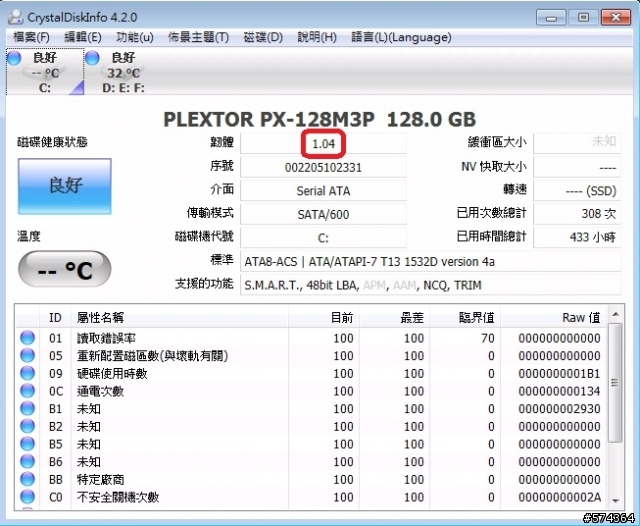Click status circle for attribute BB
Viewport: 640px width, 526px height.
(x=27, y=479)
